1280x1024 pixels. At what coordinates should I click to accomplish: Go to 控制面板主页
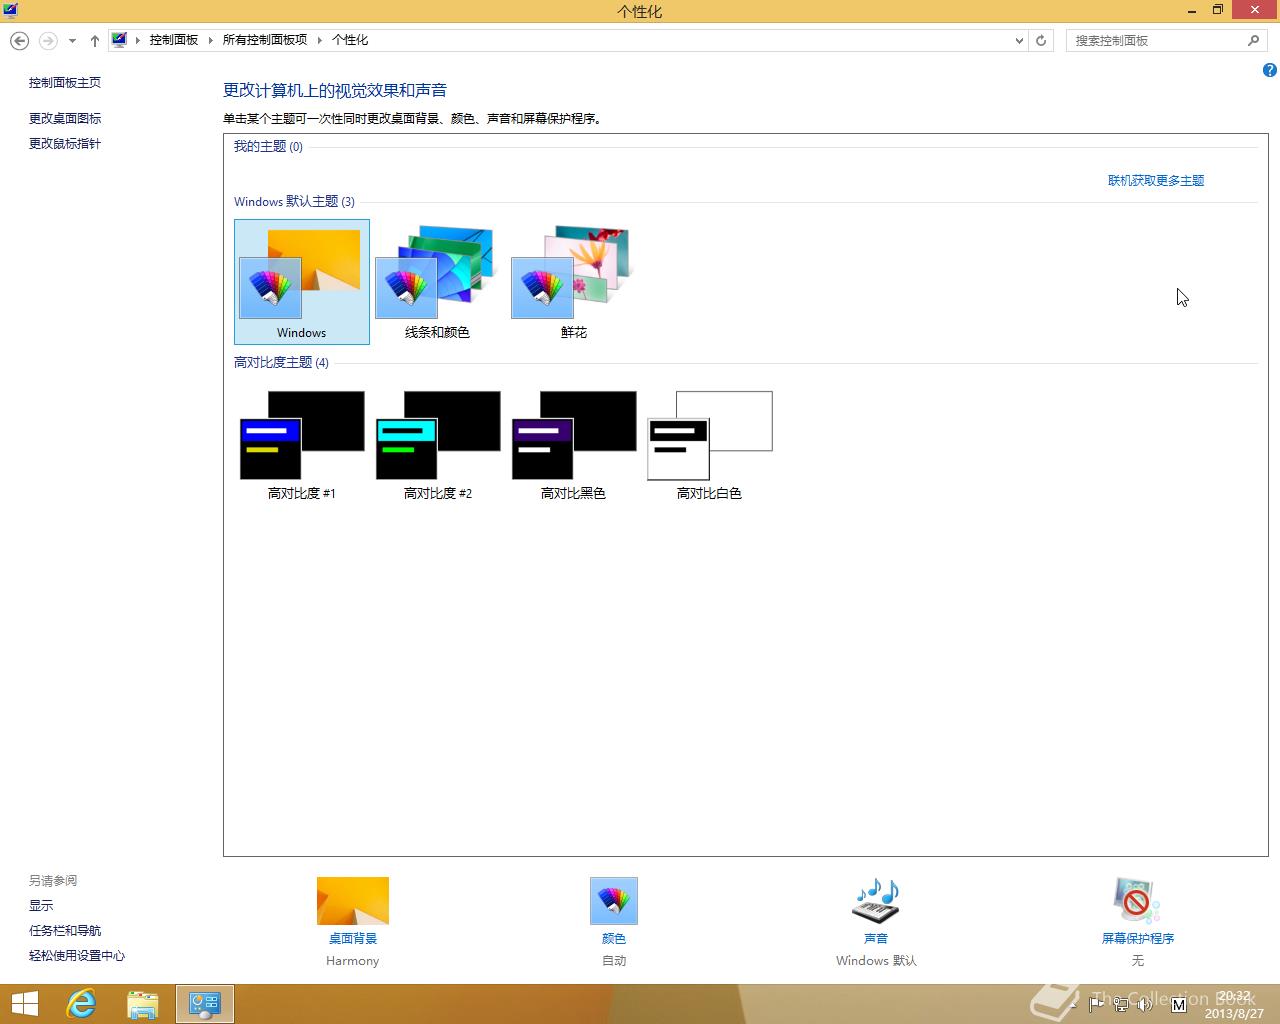pos(65,82)
